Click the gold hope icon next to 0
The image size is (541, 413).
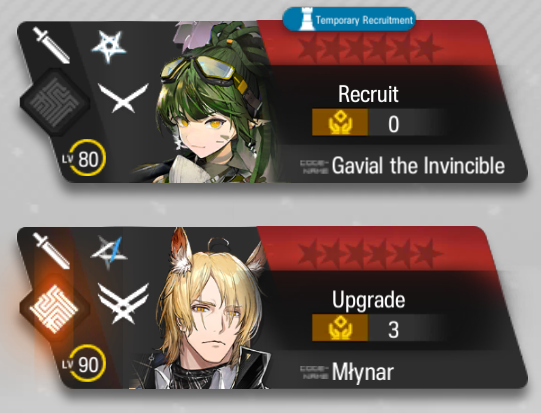tap(340, 122)
